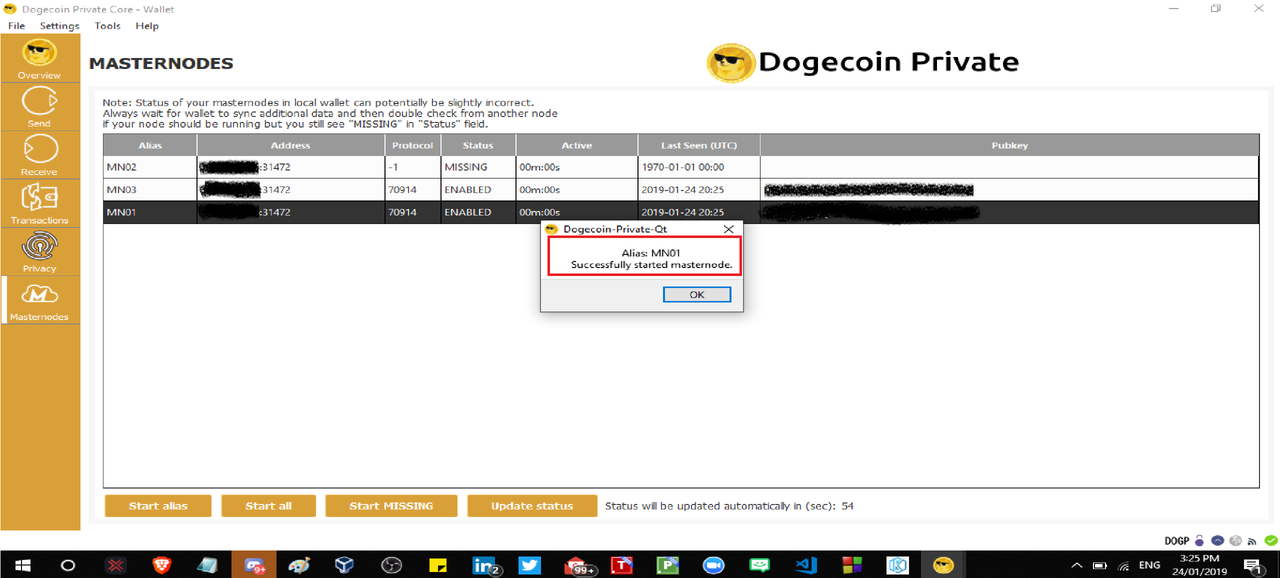Click the Update status button

coord(532,506)
